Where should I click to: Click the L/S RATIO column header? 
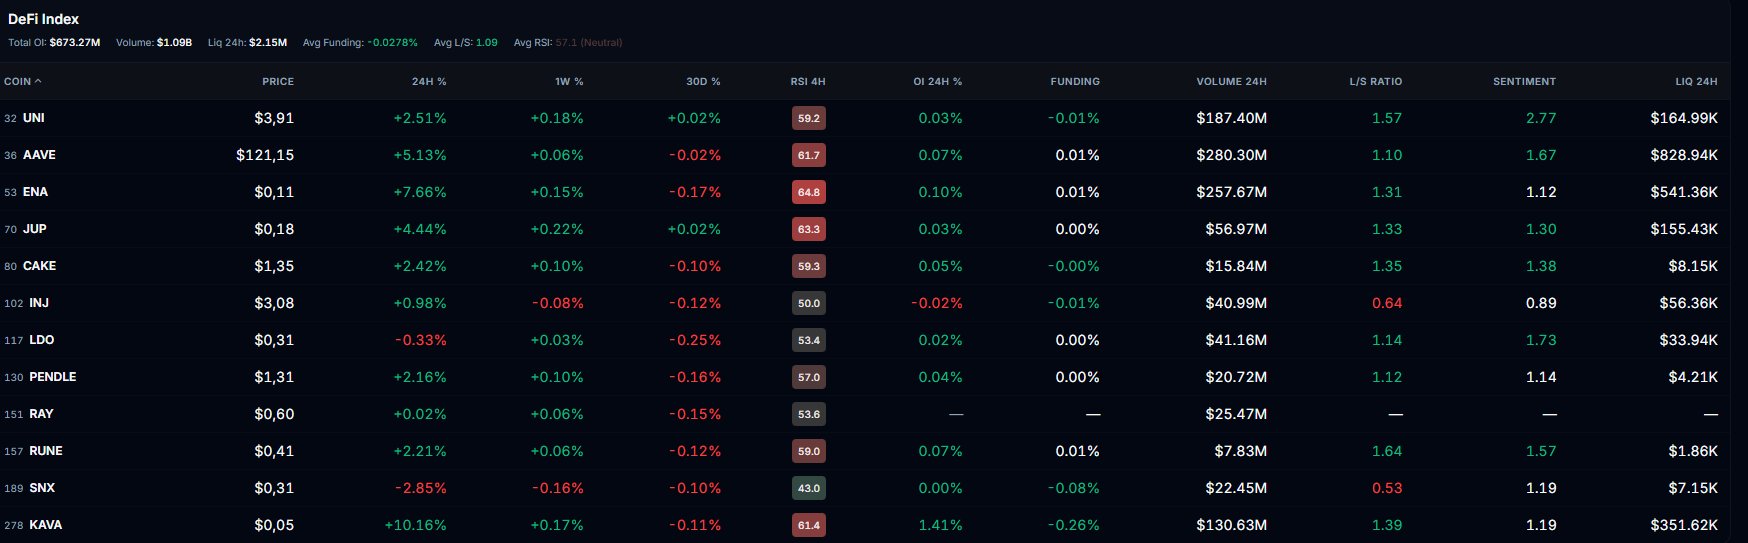pyautogui.click(x=1375, y=81)
